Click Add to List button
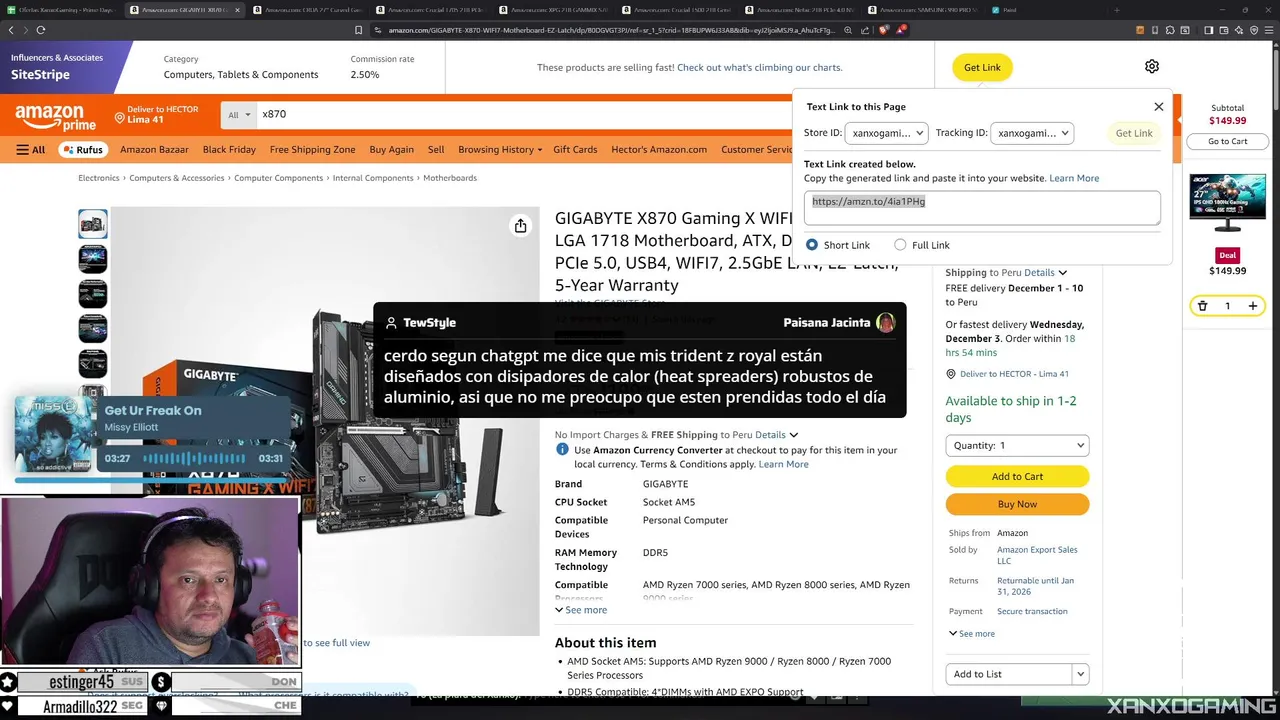 1009,674
